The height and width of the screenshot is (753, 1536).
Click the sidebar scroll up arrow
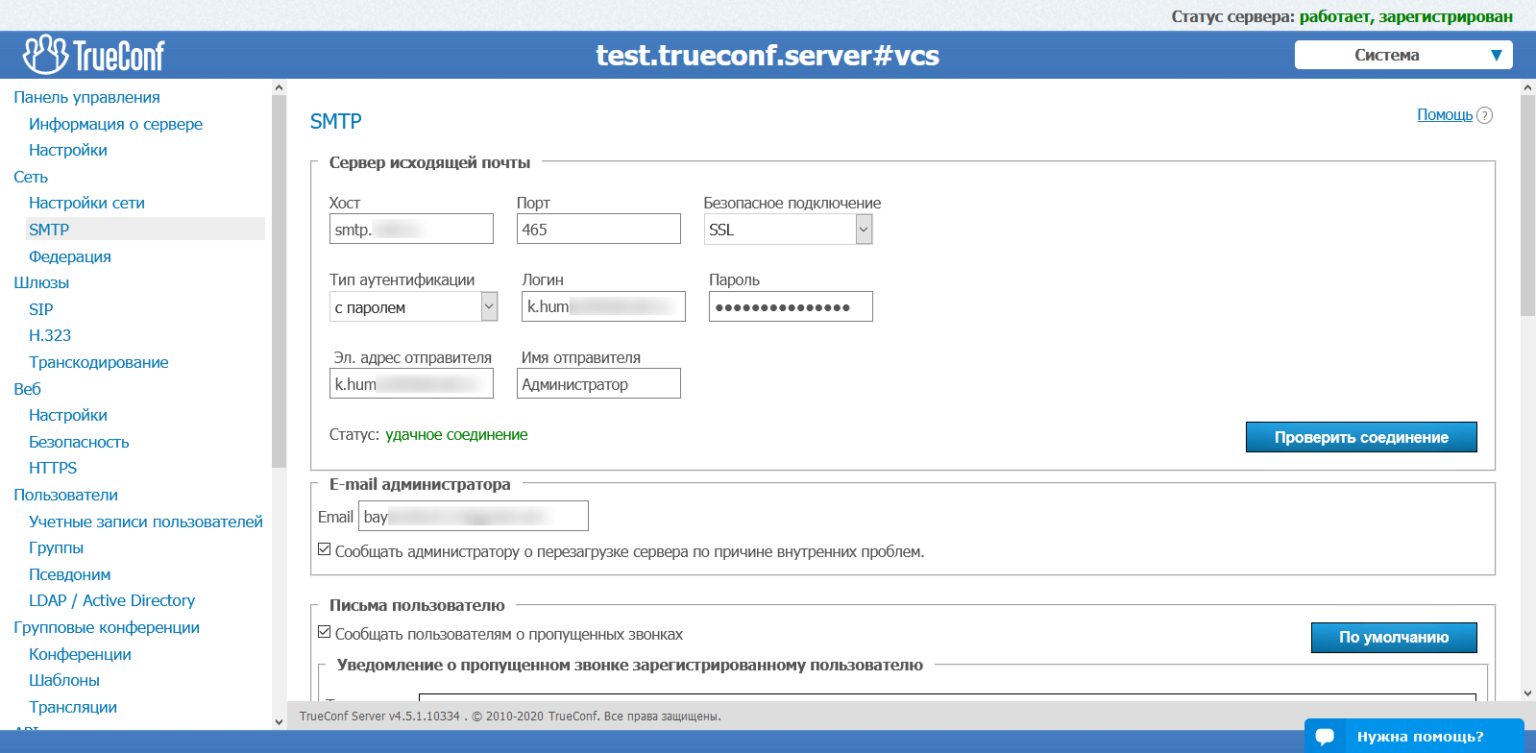pyautogui.click(x=278, y=88)
